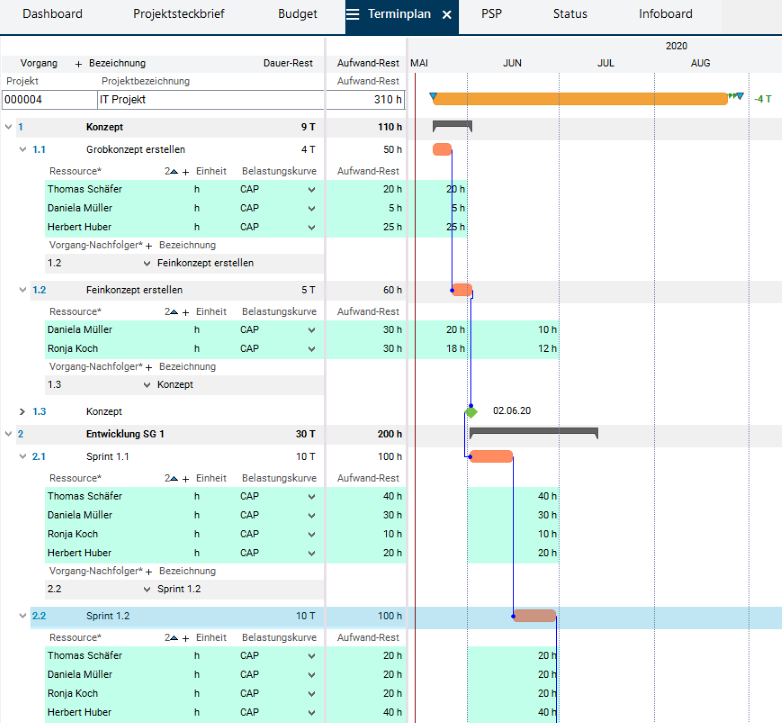This screenshot has height=723, width=782.
Task: Add a resource to Grobkonzept erstellen
Action: point(185,171)
